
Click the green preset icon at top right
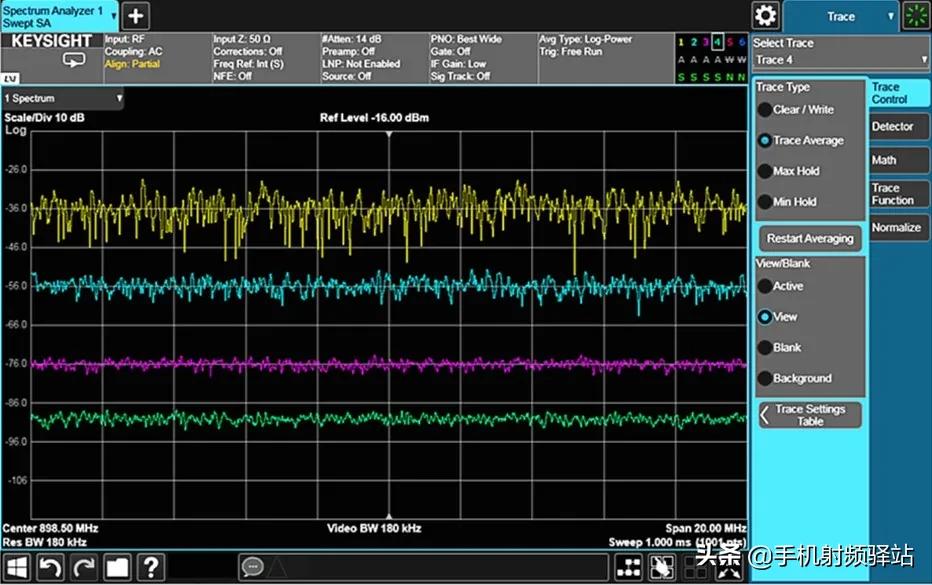(x=915, y=16)
